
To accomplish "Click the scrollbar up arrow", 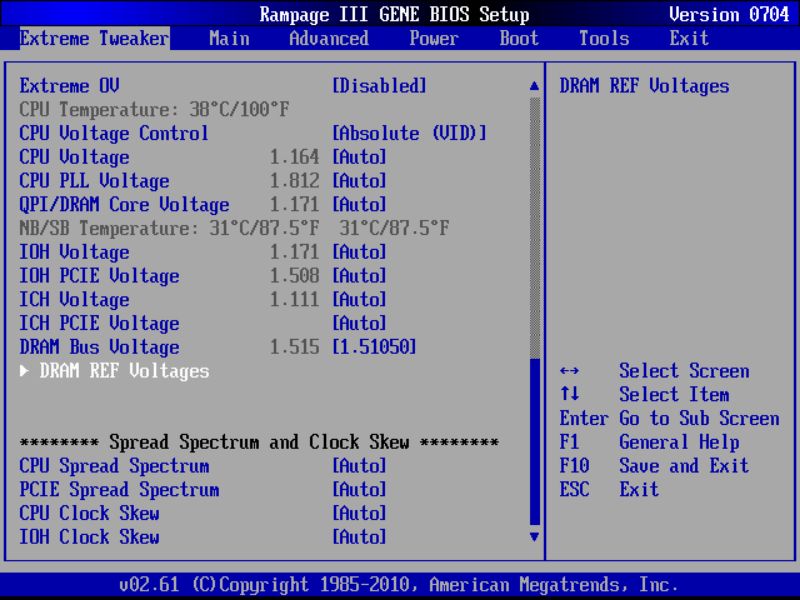I will 534,86.
